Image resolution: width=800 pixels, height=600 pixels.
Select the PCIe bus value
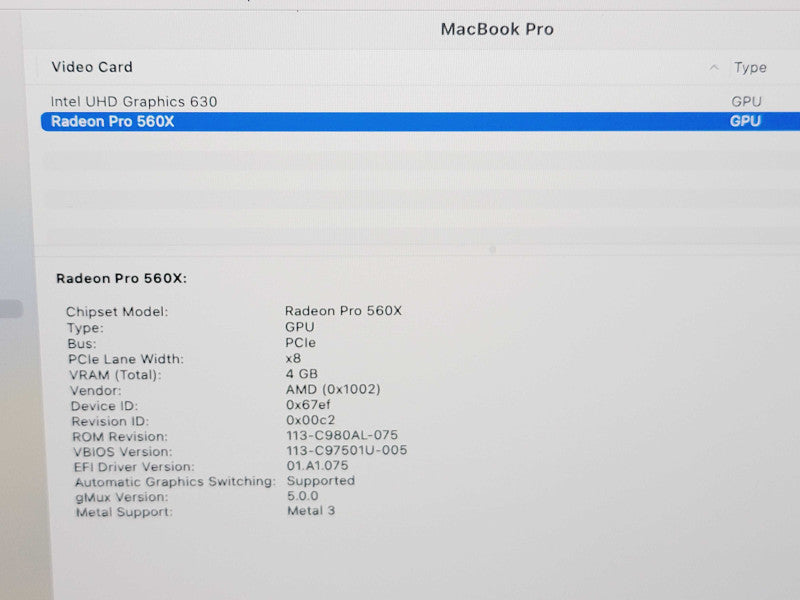click(x=301, y=343)
